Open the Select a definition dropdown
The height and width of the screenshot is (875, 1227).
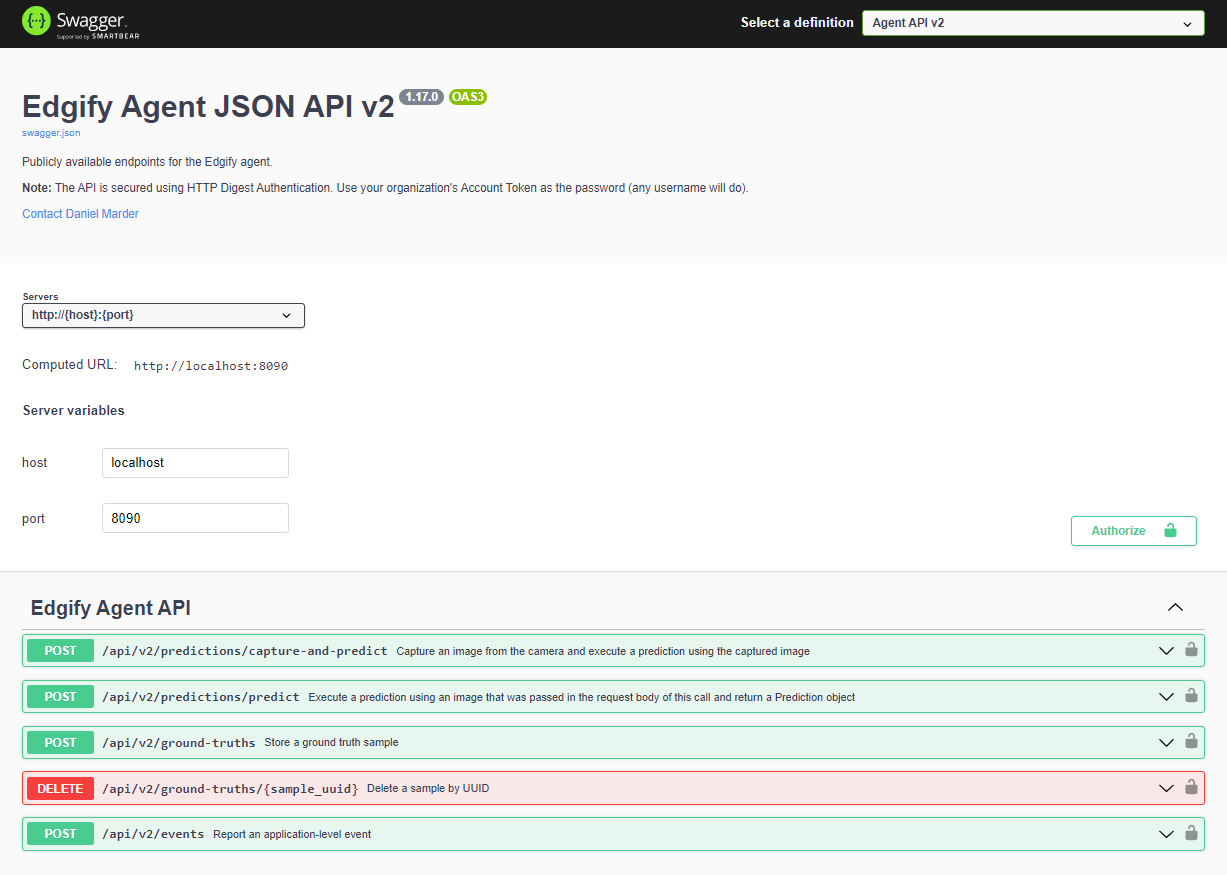point(1033,23)
